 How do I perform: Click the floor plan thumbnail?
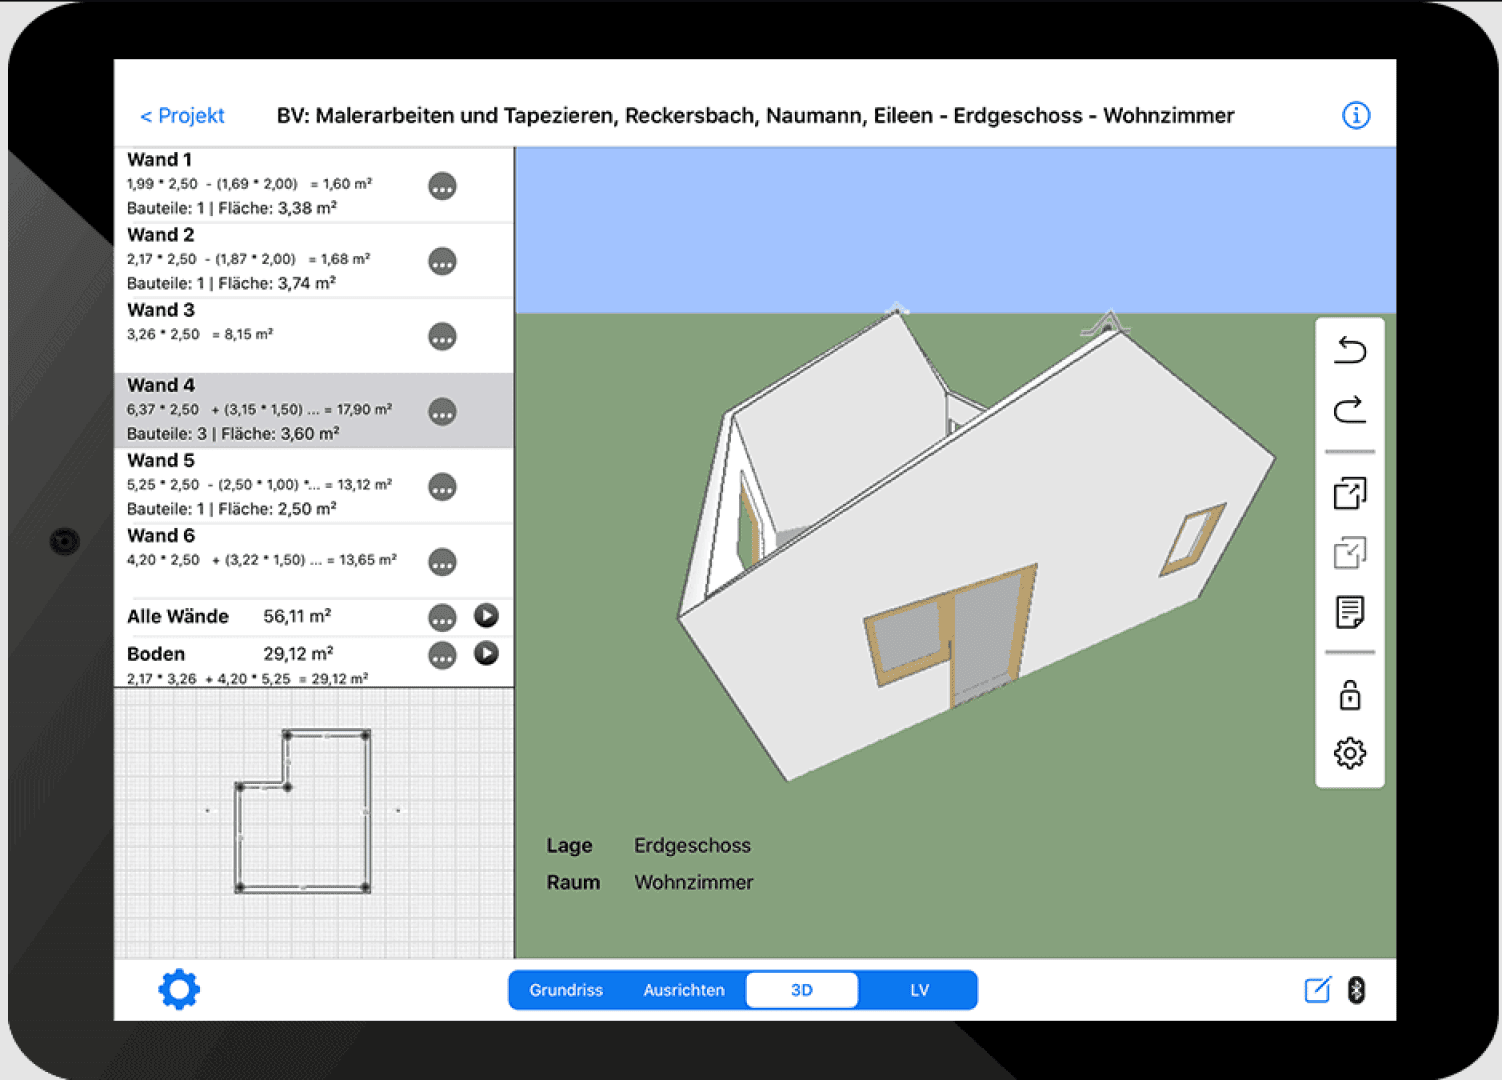coord(303,811)
